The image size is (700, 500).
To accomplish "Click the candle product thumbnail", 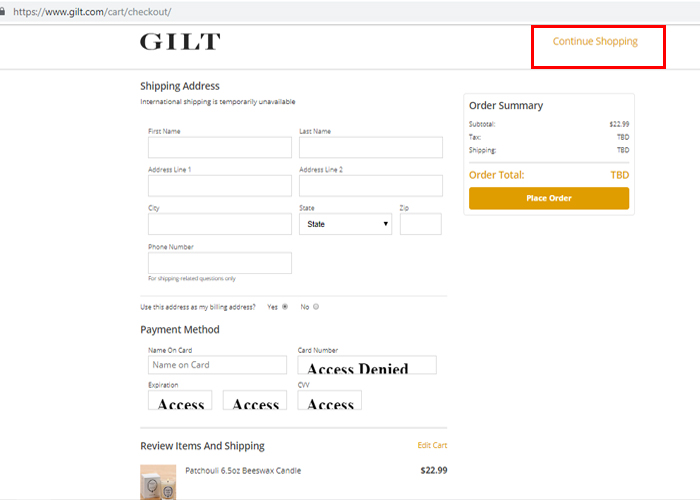I will tap(158, 482).
